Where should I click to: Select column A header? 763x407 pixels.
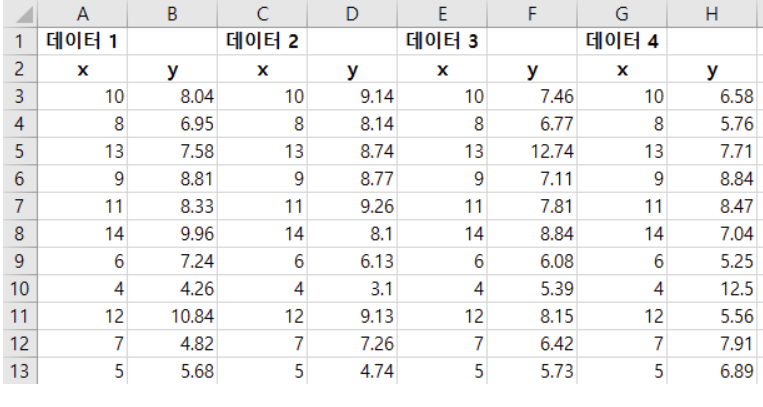pos(82,14)
